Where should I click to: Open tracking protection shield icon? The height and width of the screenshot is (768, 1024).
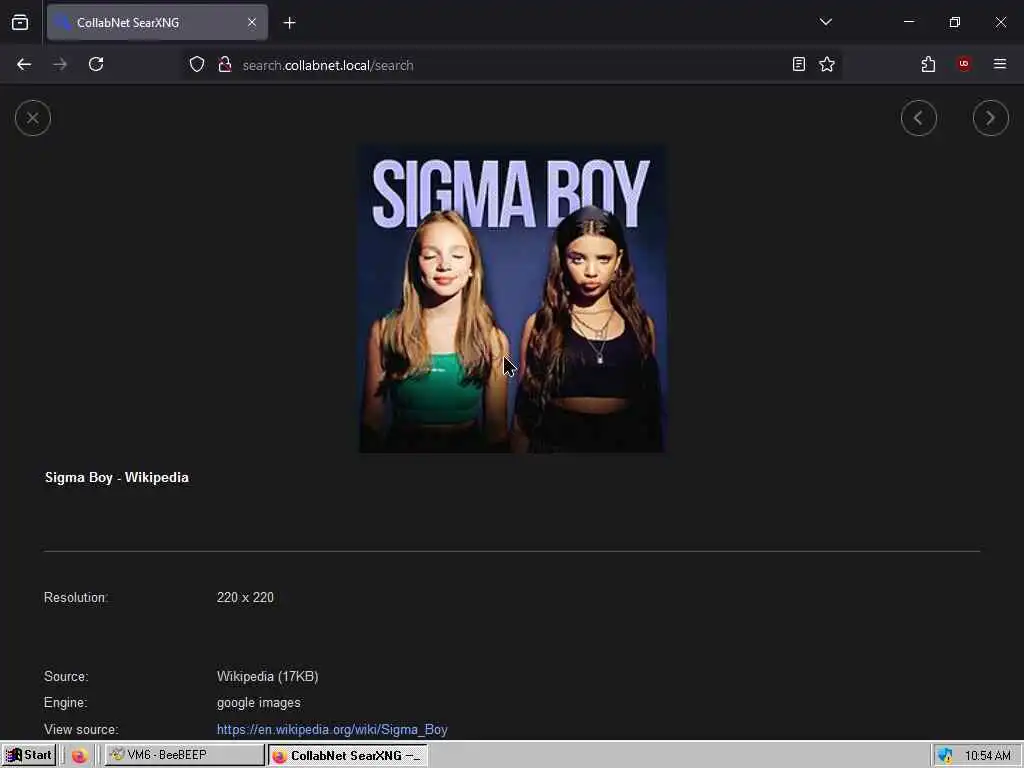tap(197, 65)
